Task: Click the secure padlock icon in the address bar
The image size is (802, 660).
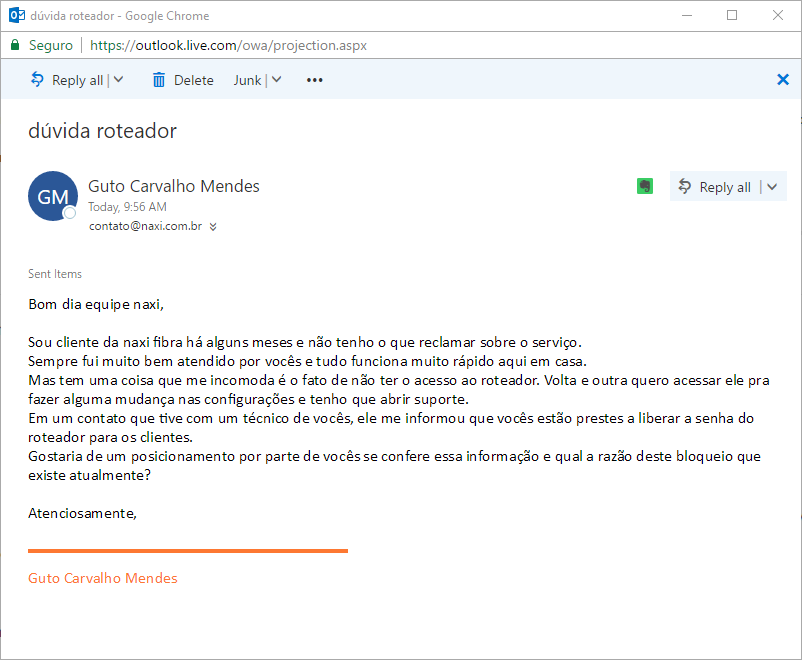Action: point(15,45)
